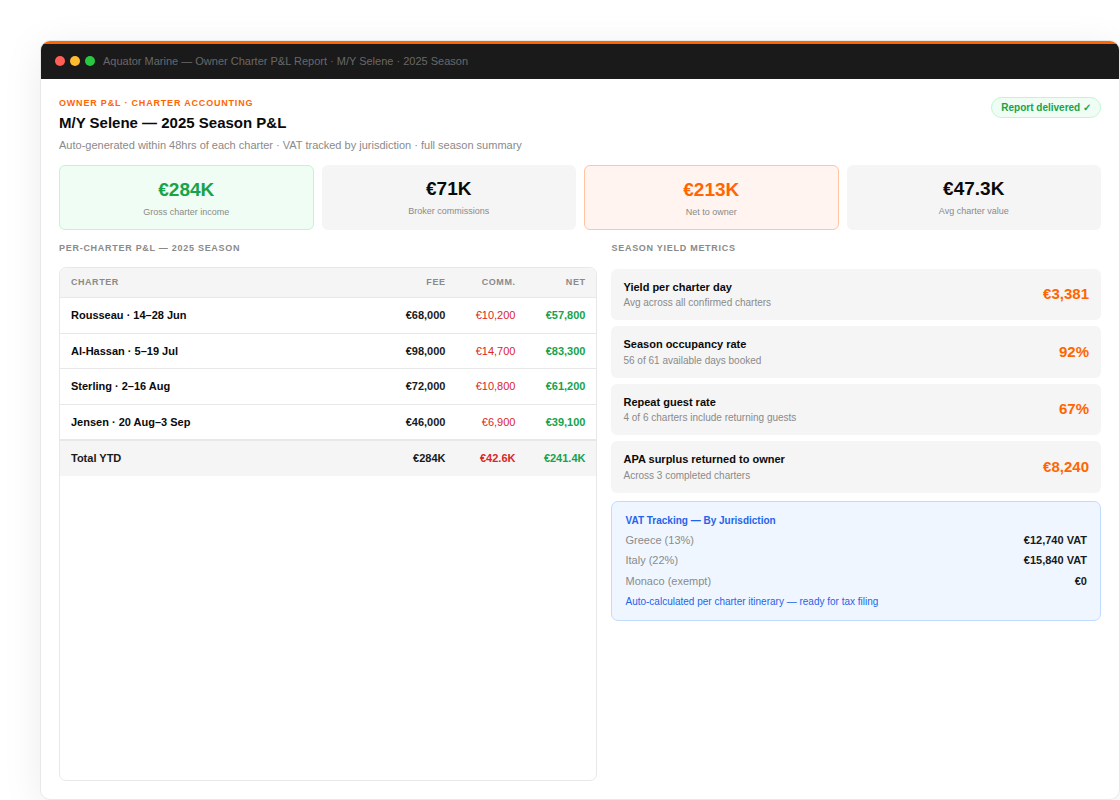Click the €42.6K total commission
Viewport: 1120px width, 800px height.
pyautogui.click(x=497, y=459)
